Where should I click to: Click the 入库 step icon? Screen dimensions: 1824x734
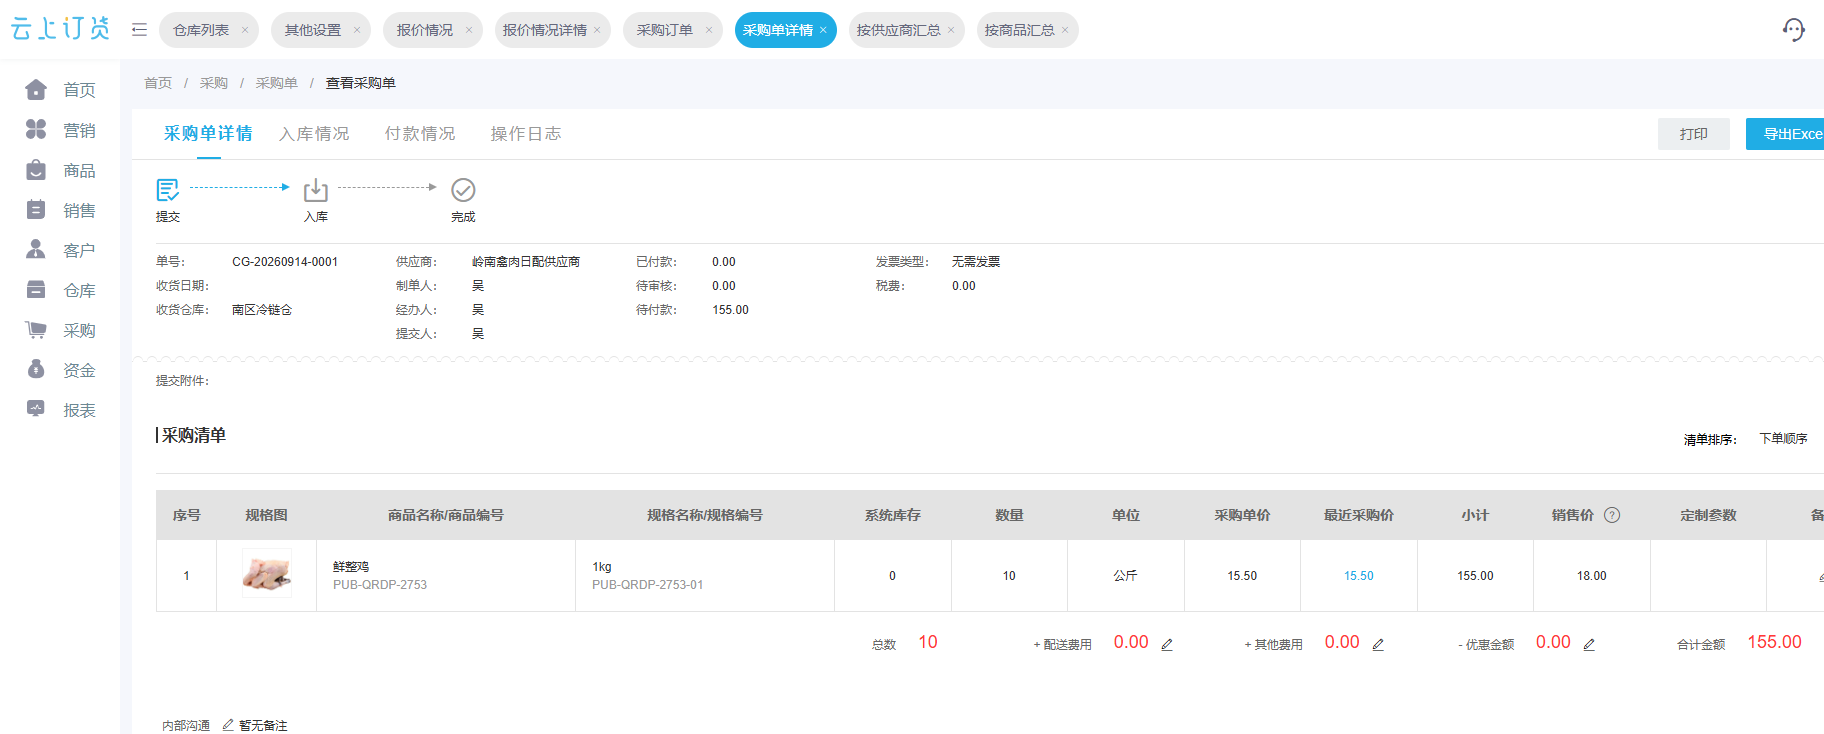point(316,190)
